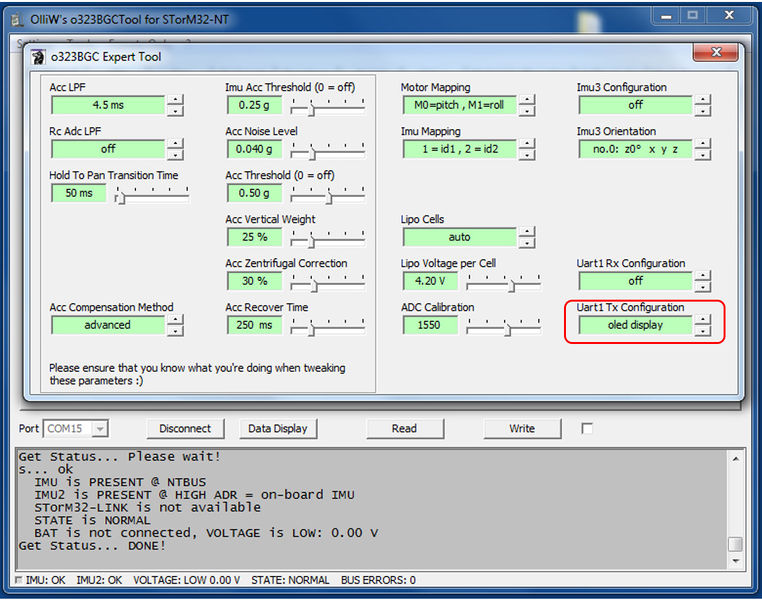This screenshot has width=762, height=600.
Task: Click the Acc Vertical Weight slider
Action: click(328, 238)
